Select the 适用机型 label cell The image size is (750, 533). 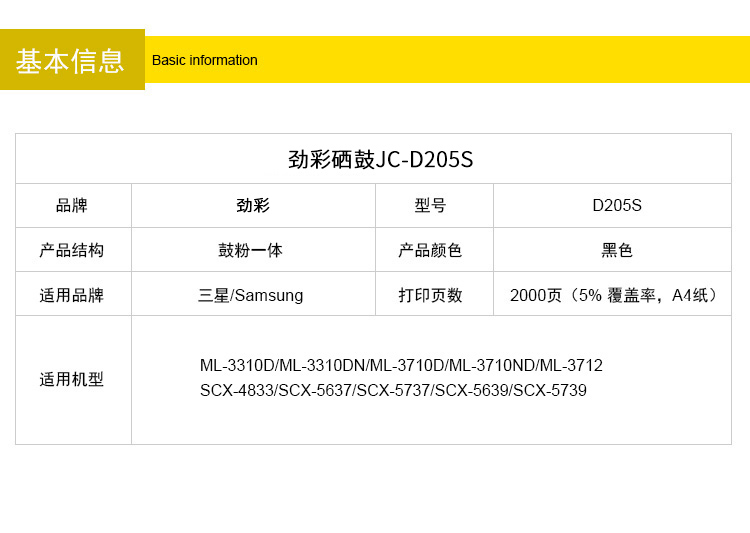click(x=72, y=380)
